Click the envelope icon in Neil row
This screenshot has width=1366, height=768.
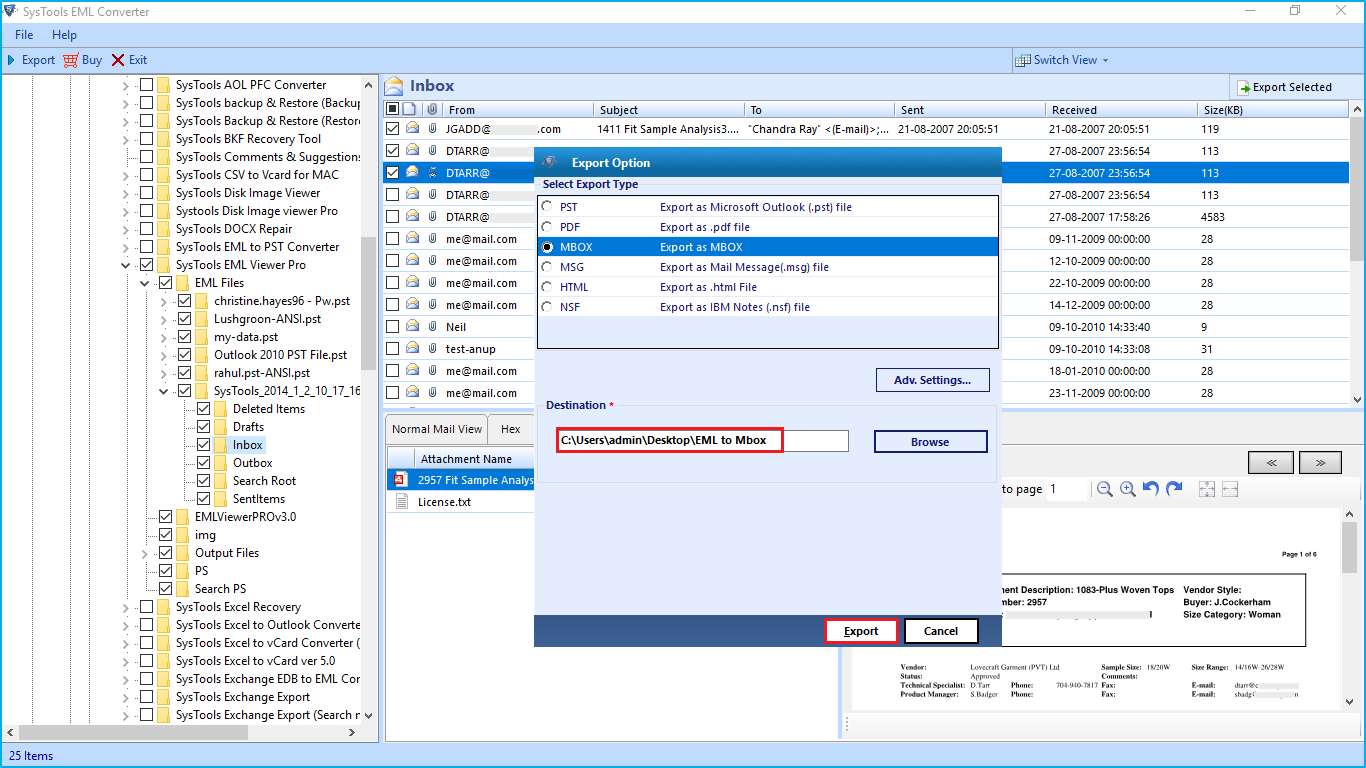(412, 326)
